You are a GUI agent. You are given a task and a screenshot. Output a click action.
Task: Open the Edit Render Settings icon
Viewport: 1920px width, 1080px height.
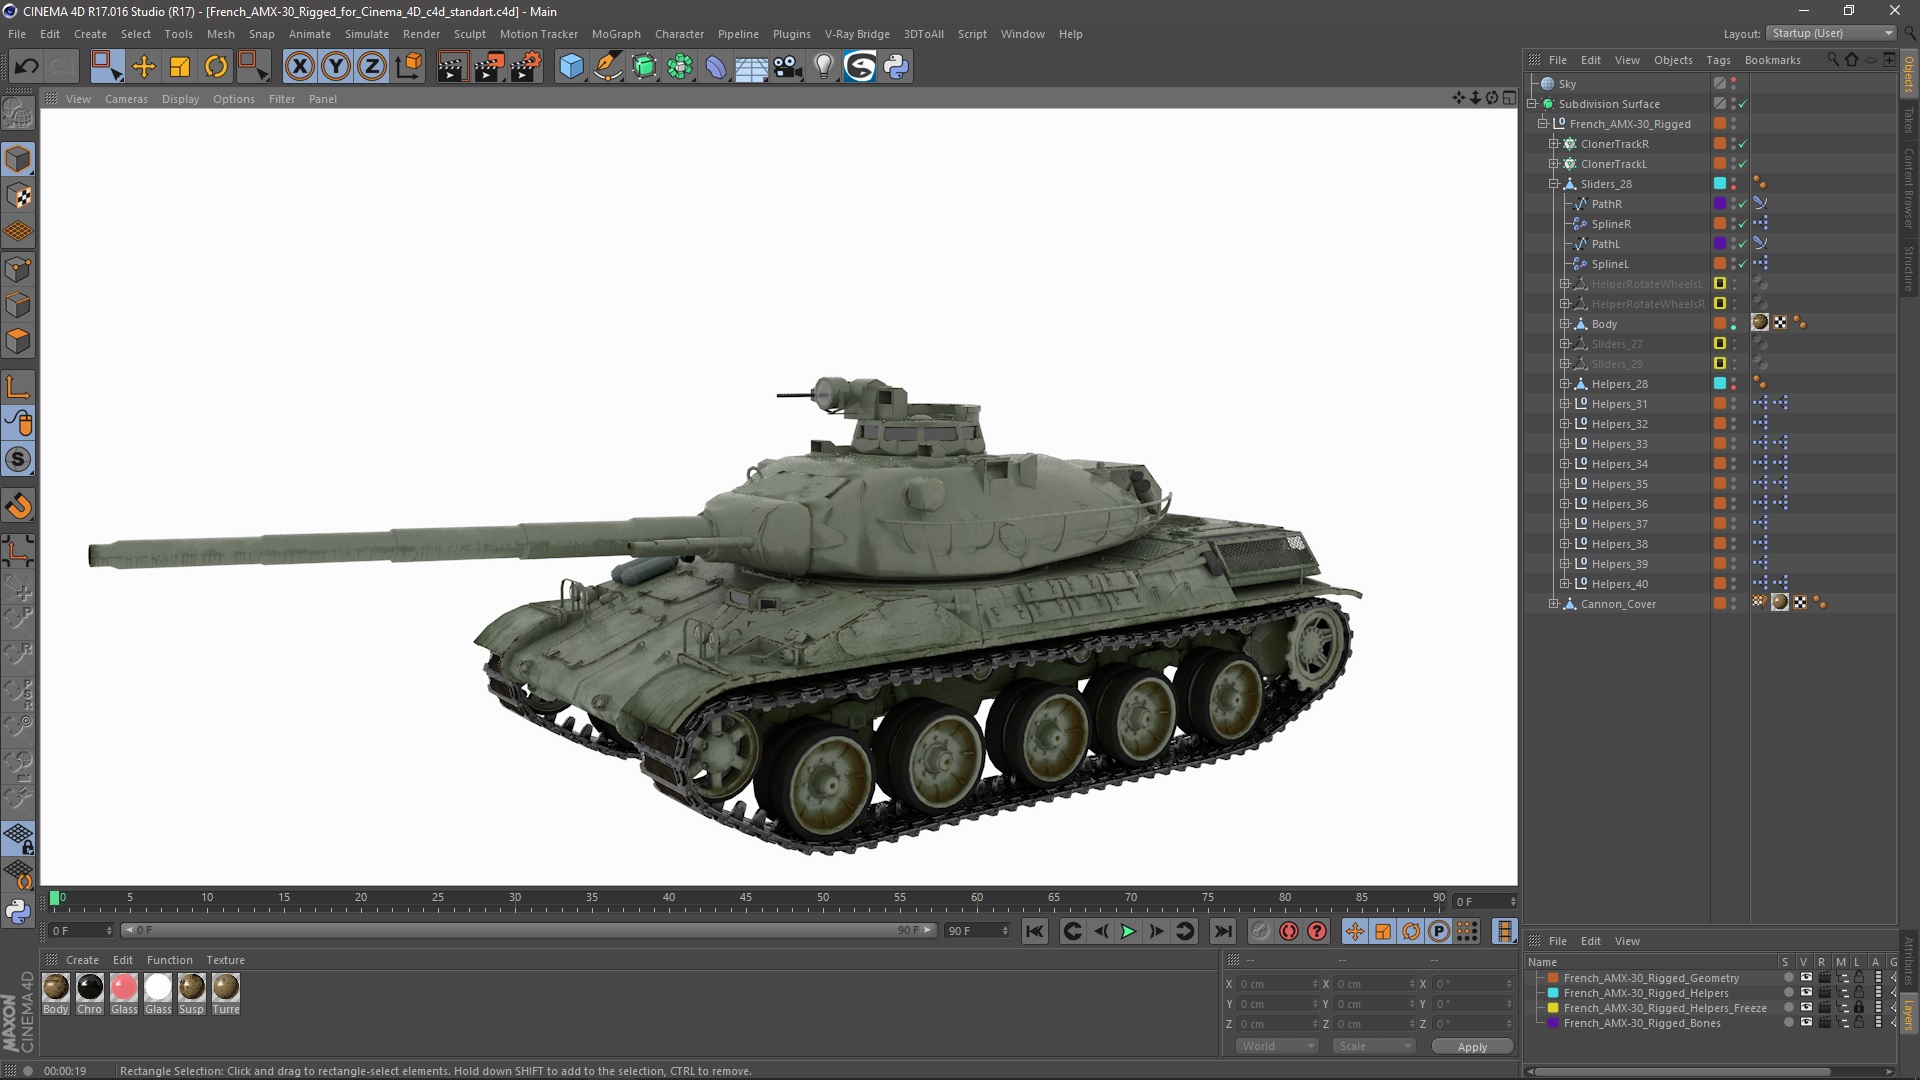525,67
